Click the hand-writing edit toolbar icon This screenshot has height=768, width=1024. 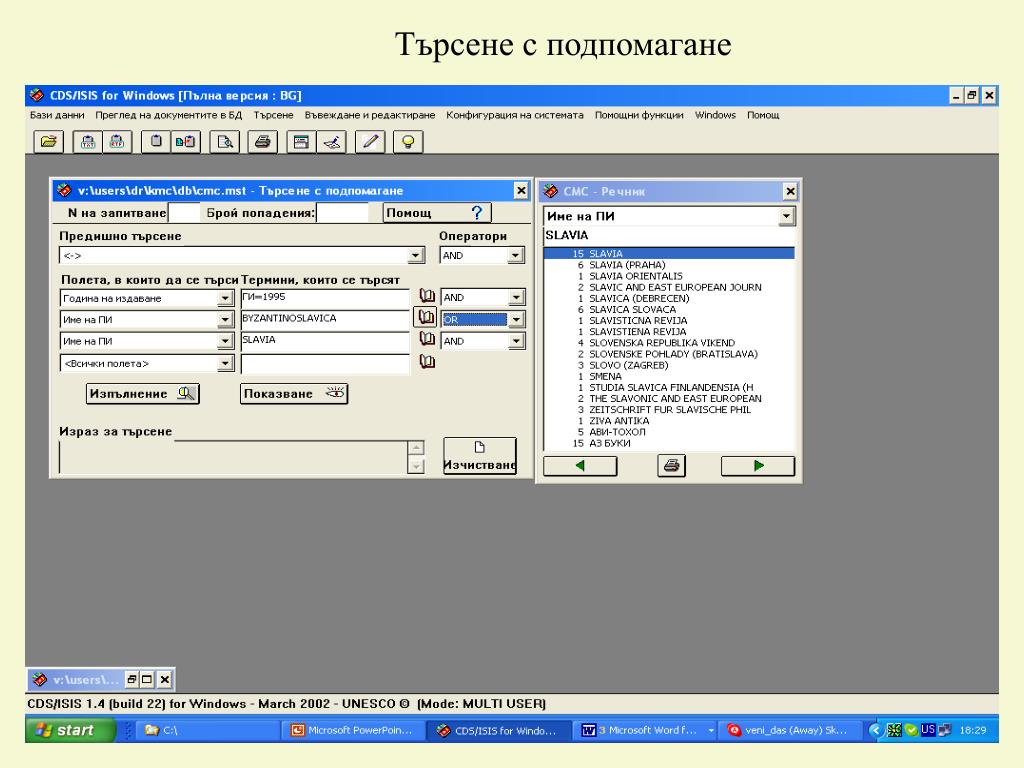pyautogui.click(x=331, y=141)
